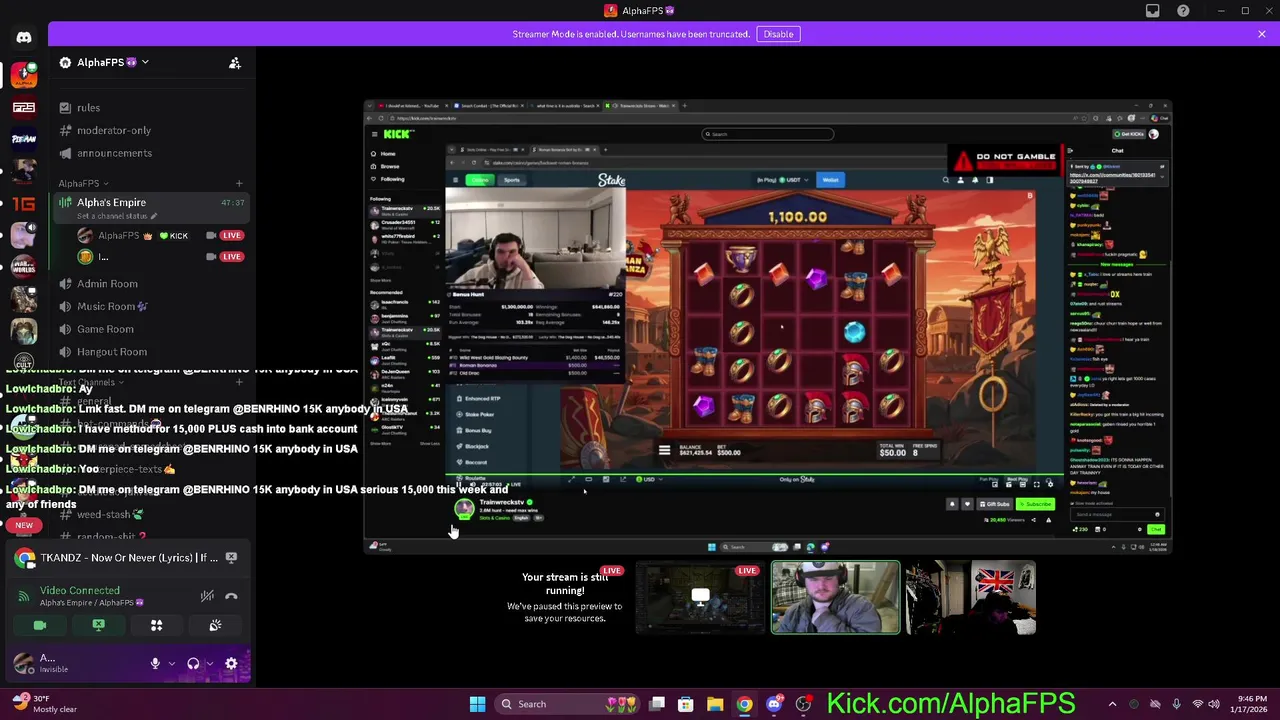Dismiss the Streamer Mode banner
Viewport: 1280px width, 720px height.
(x=1262, y=34)
